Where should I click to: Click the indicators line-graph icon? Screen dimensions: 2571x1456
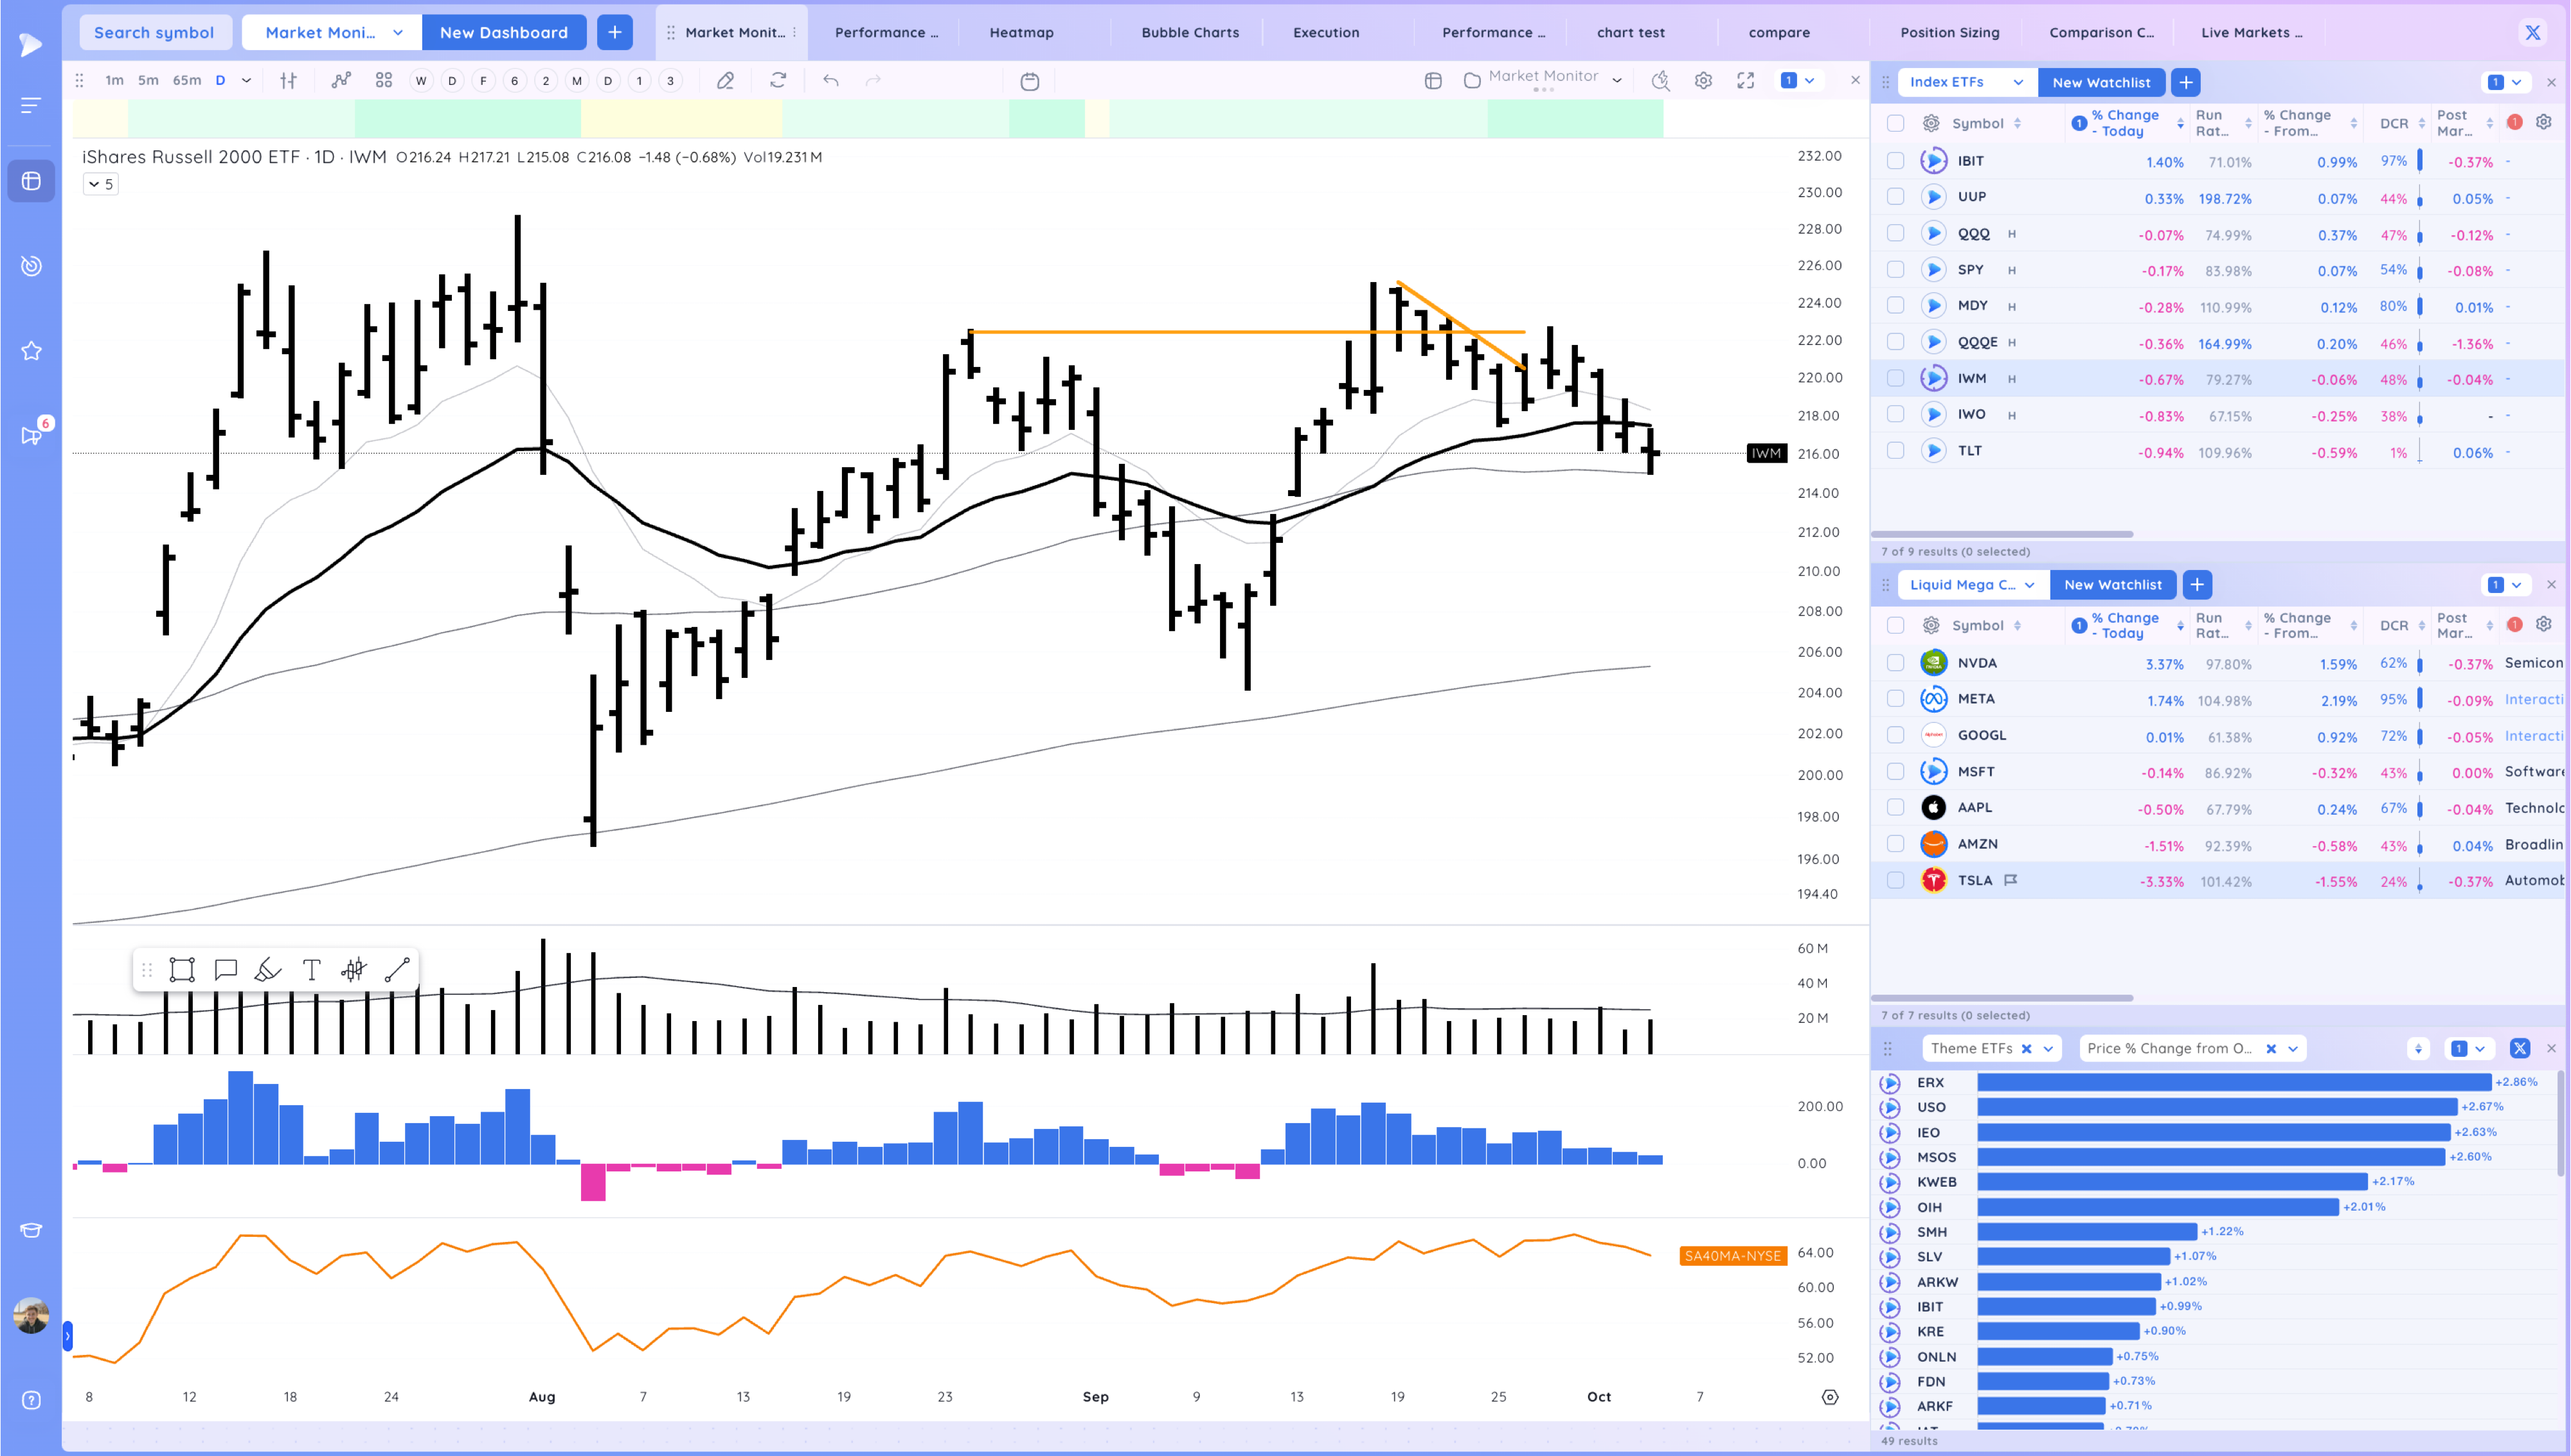341,81
